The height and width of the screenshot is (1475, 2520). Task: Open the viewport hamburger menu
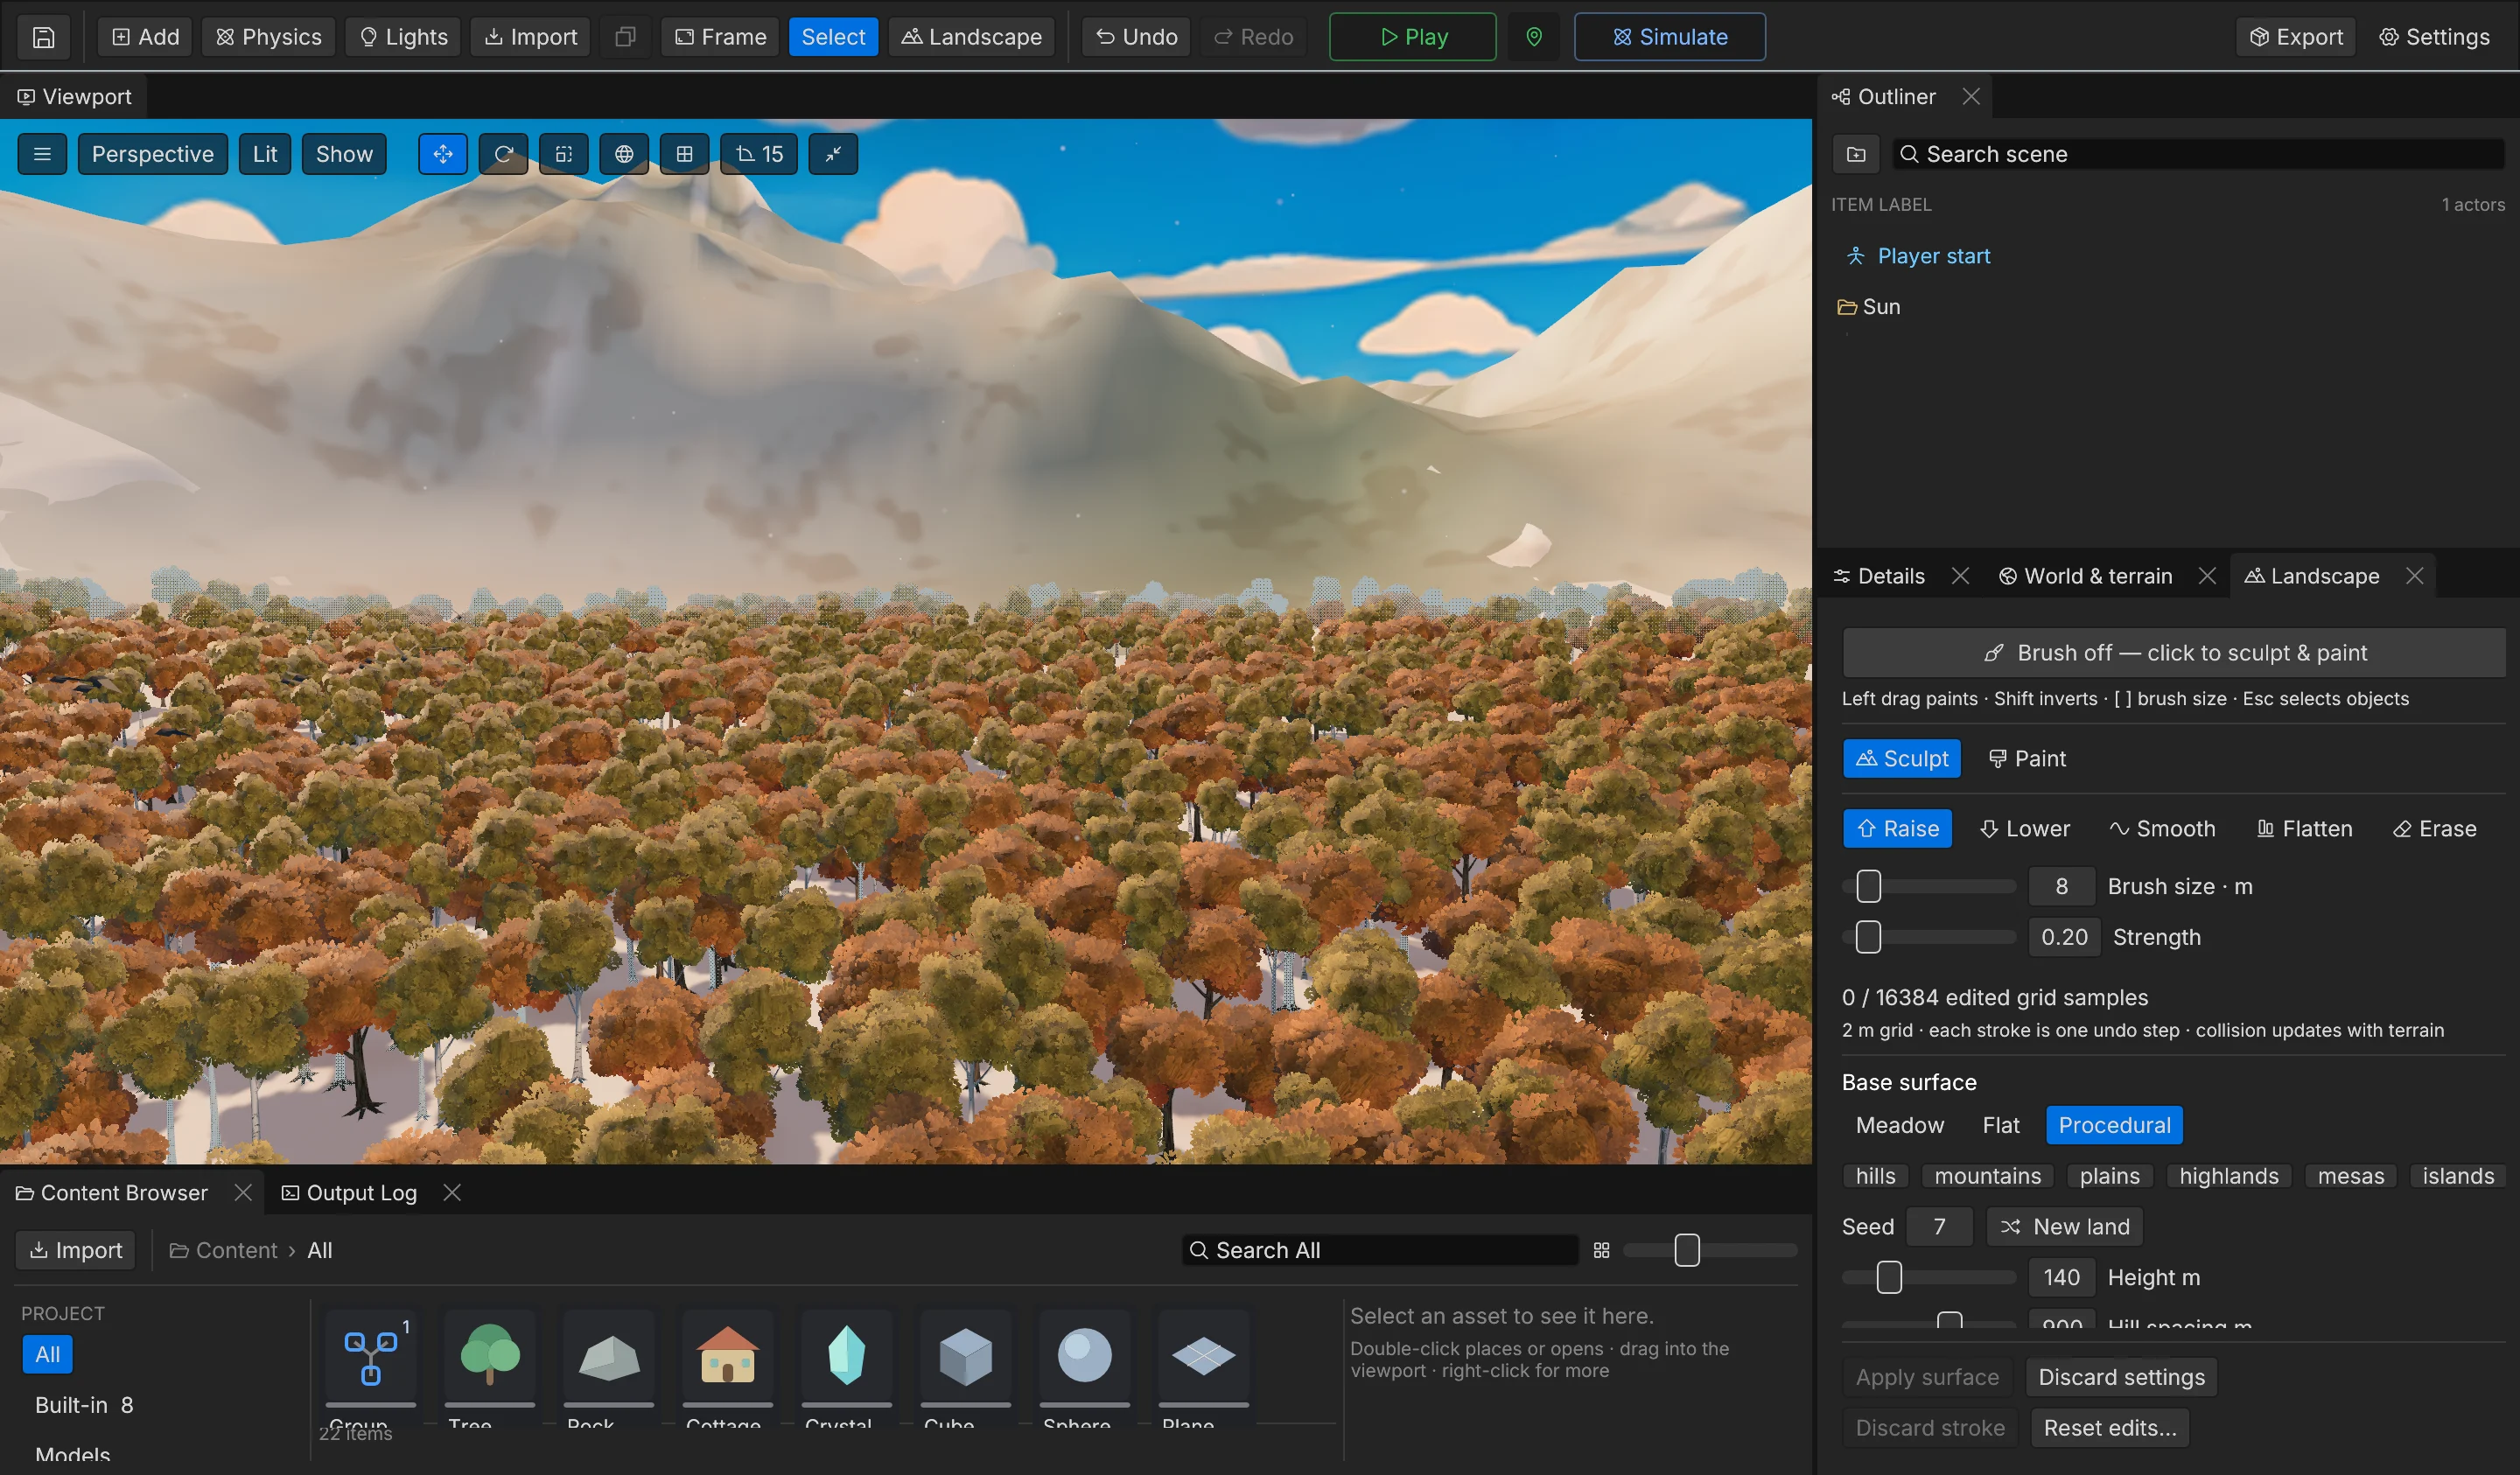coord(42,154)
